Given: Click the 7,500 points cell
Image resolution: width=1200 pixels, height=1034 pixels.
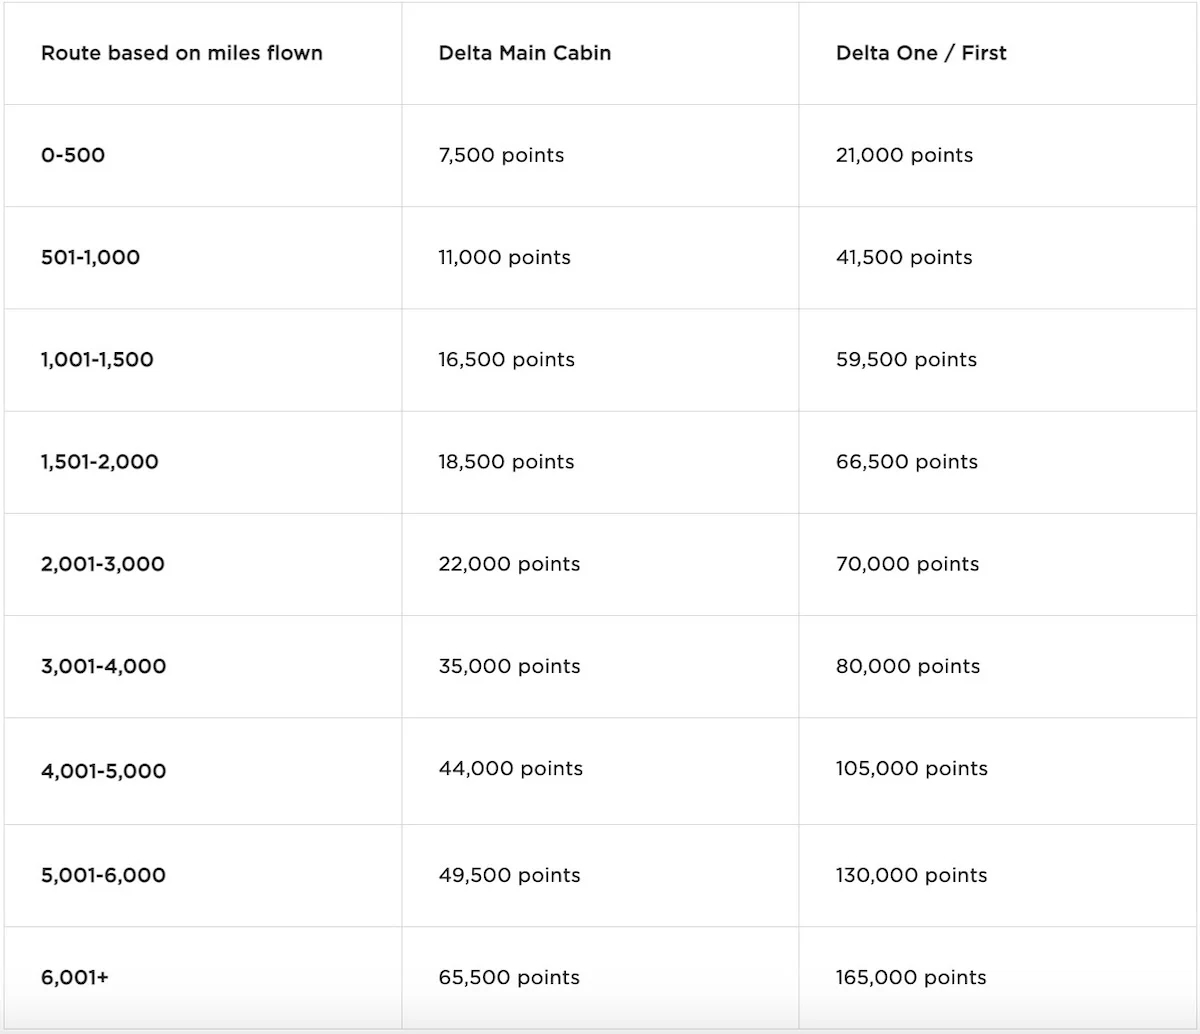Looking at the screenshot, I should 501,155.
